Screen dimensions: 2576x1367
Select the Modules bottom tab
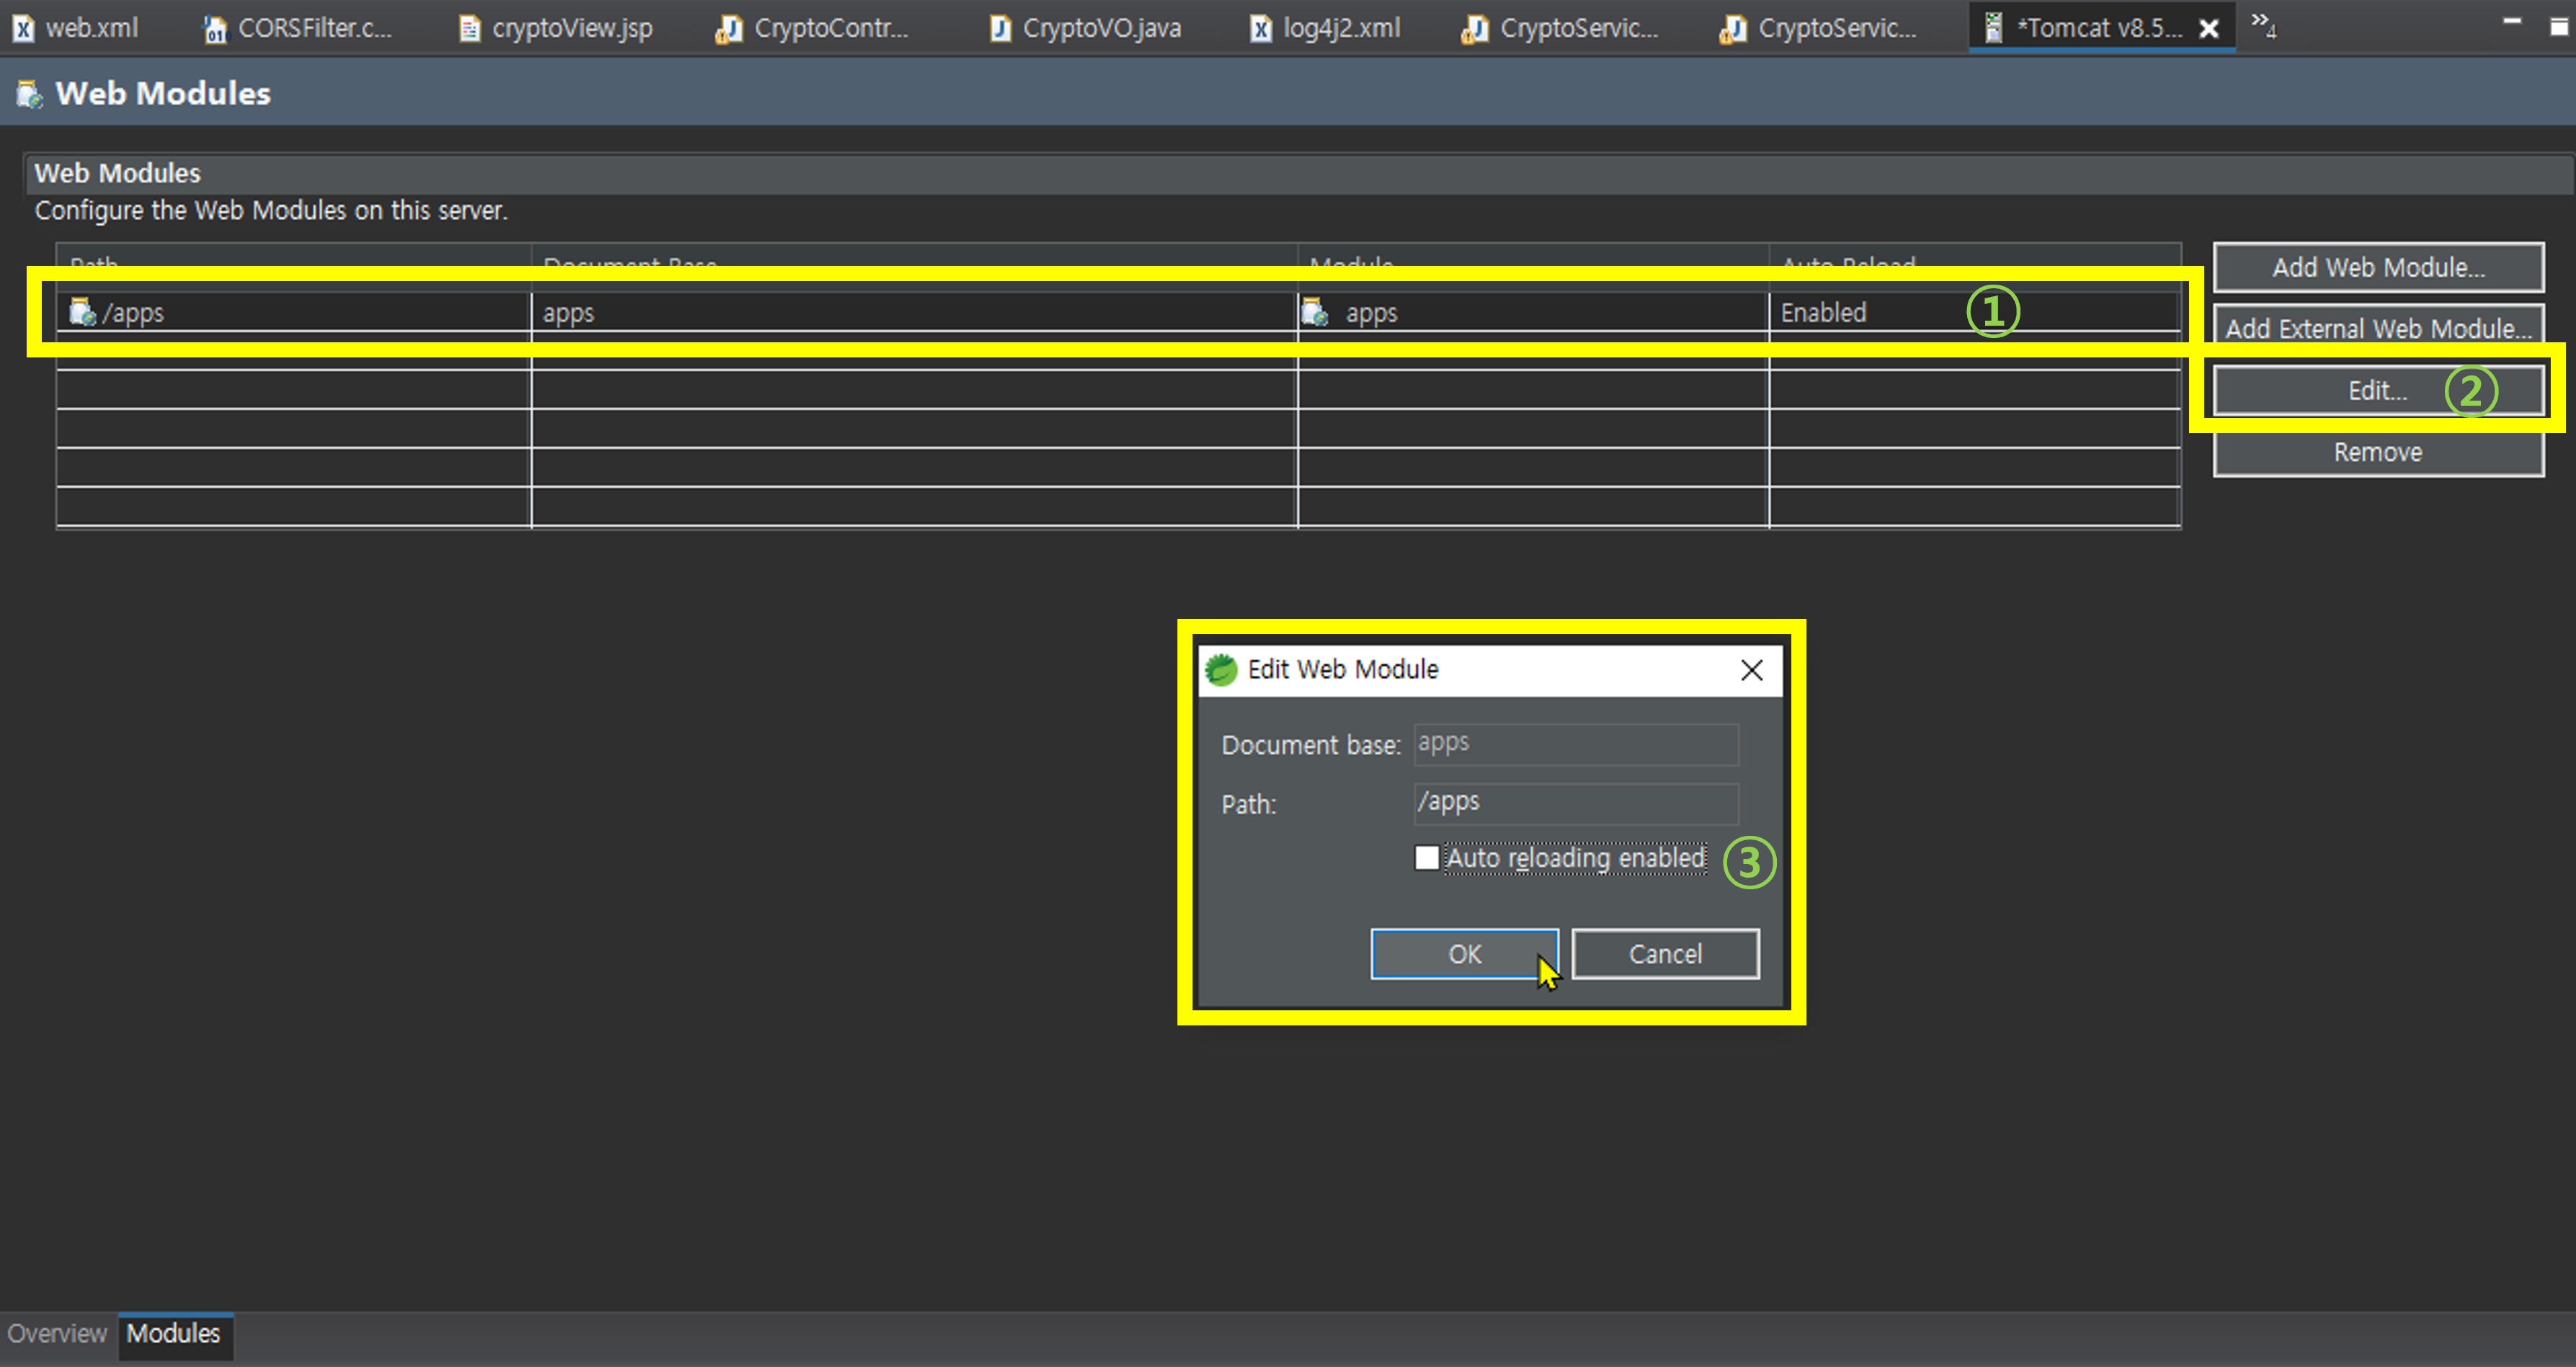coord(173,1333)
